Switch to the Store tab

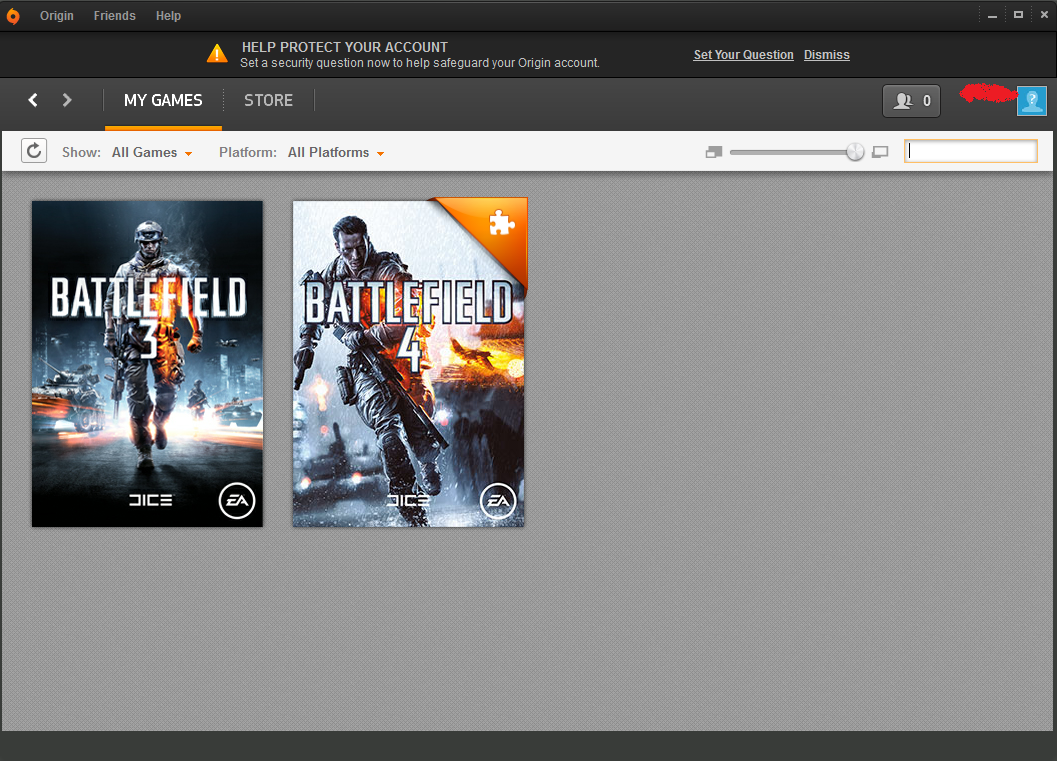[x=268, y=100]
